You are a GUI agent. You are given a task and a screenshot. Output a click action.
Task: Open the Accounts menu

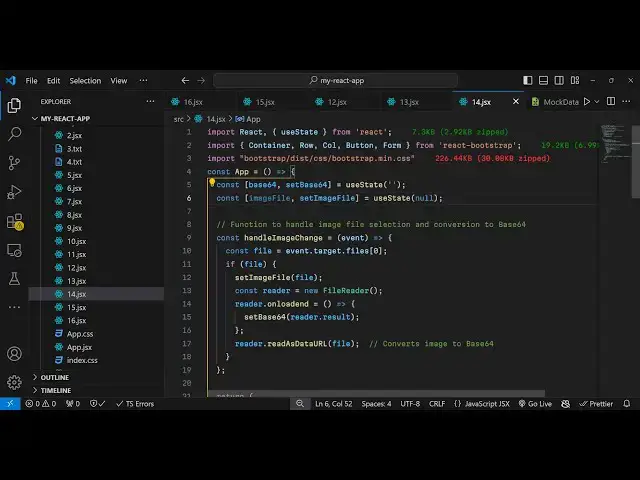(14, 353)
